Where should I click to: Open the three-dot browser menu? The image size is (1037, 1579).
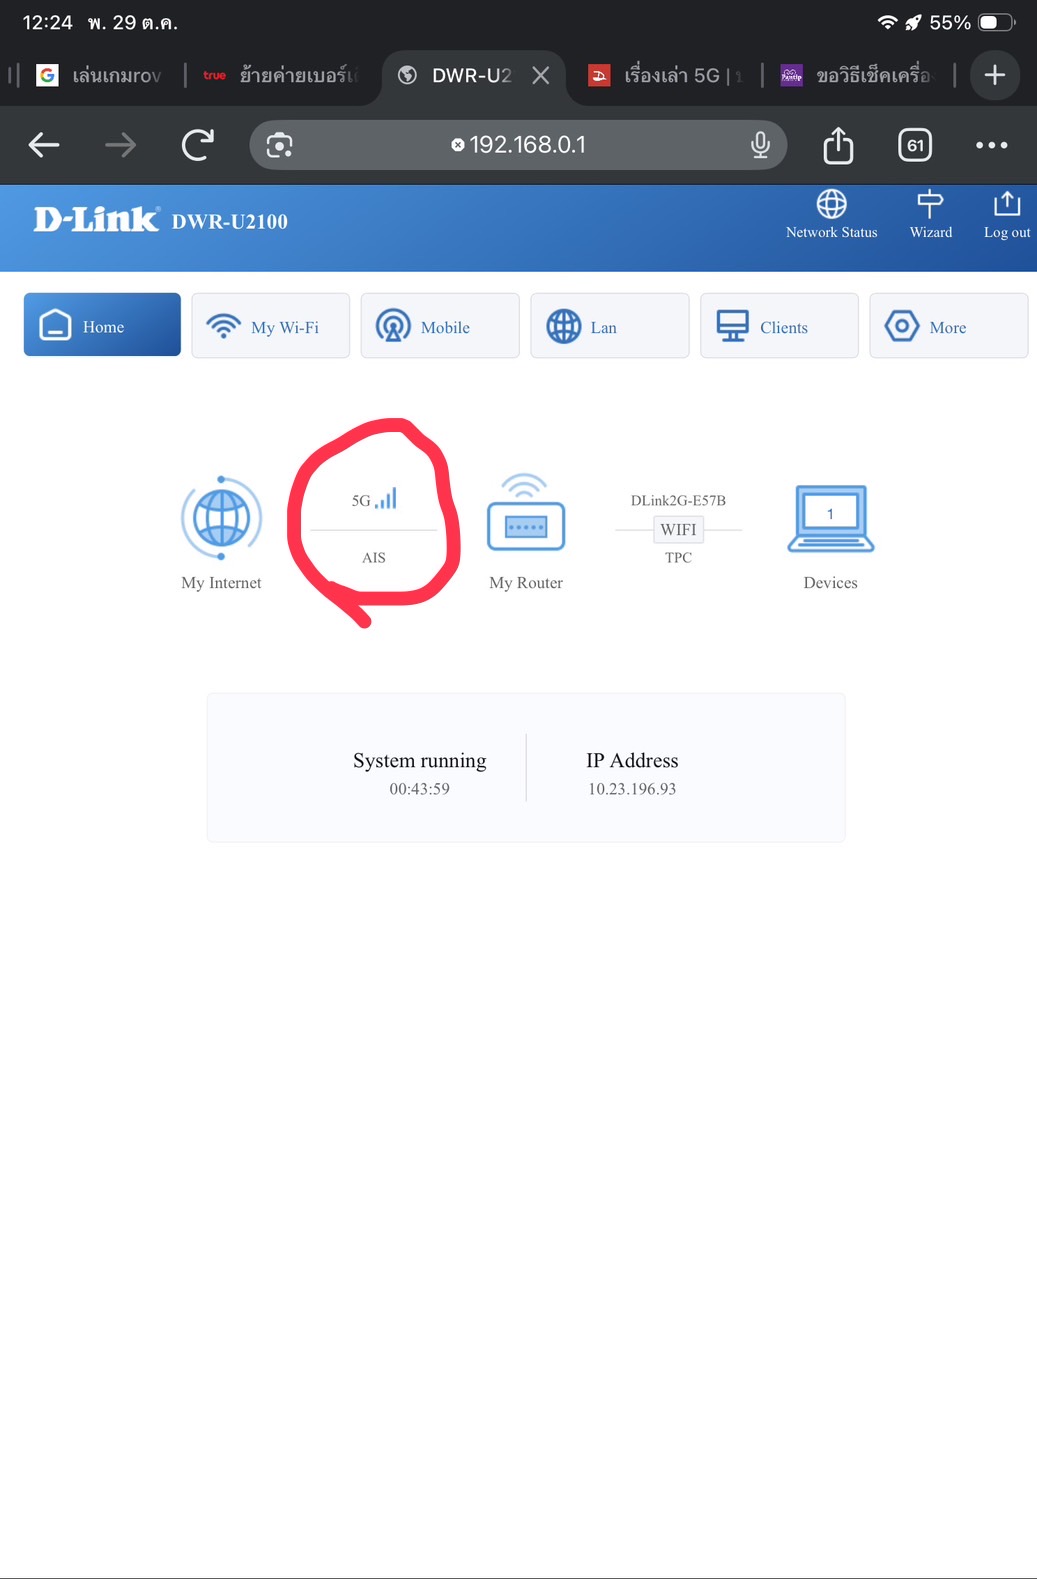(x=991, y=145)
